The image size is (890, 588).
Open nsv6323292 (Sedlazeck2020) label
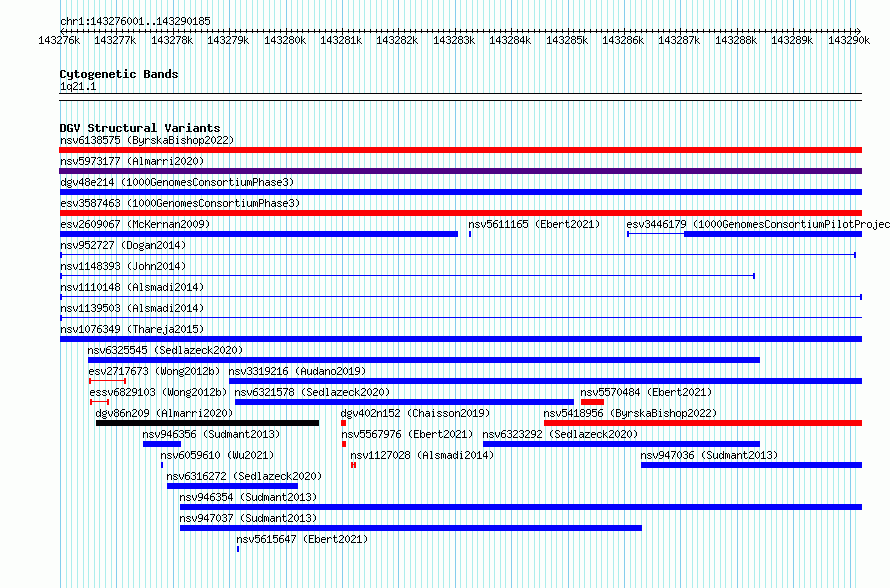pyautogui.click(x=560, y=434)
